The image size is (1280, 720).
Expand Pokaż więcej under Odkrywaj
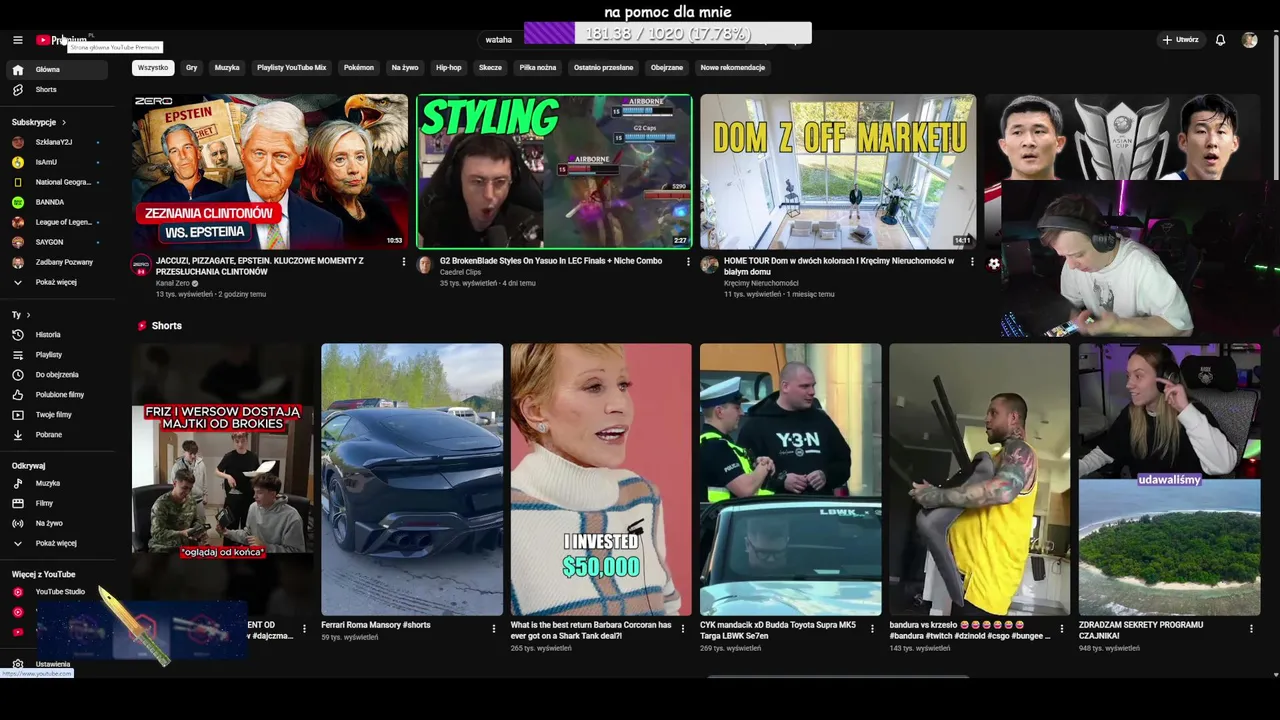(56, 543)
